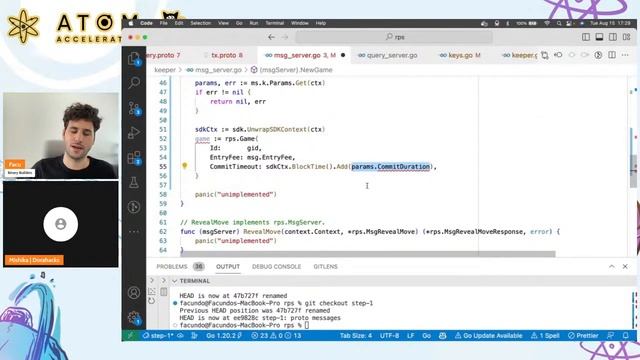Screen dimensions: 640x360
Task: Maximize the panel with the chevron up
Action: pos(611,267)
